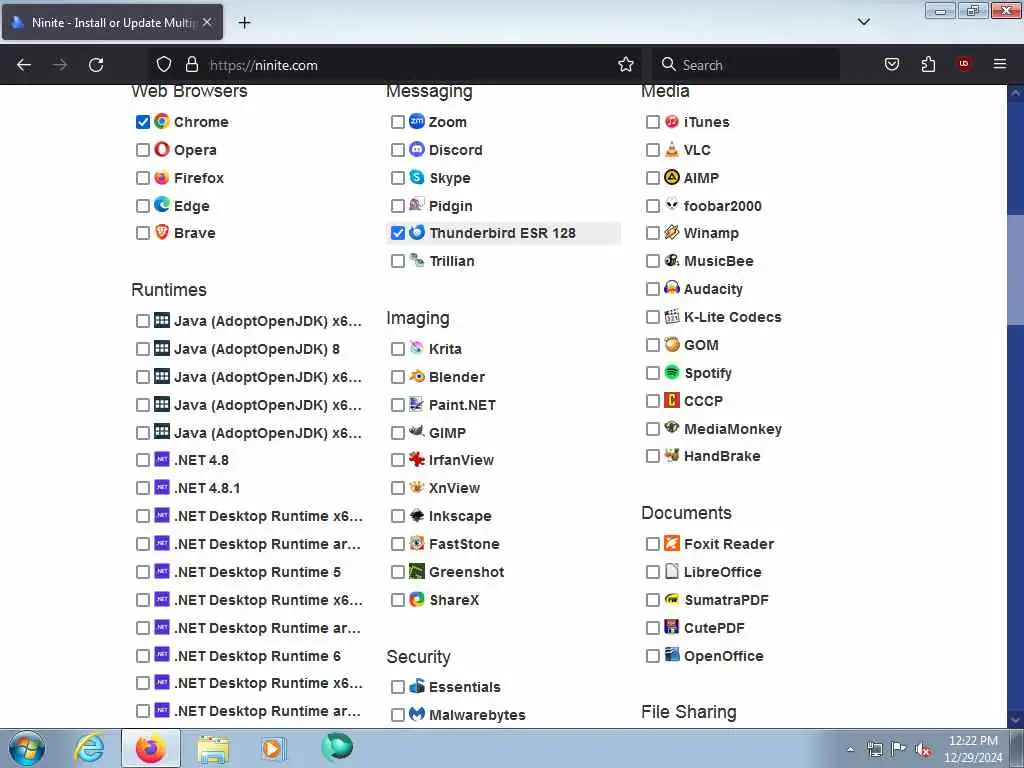This screenshot has width=1024, height=768.
Task: Open the Firefox application menu
Action: (x=999, y=64)
